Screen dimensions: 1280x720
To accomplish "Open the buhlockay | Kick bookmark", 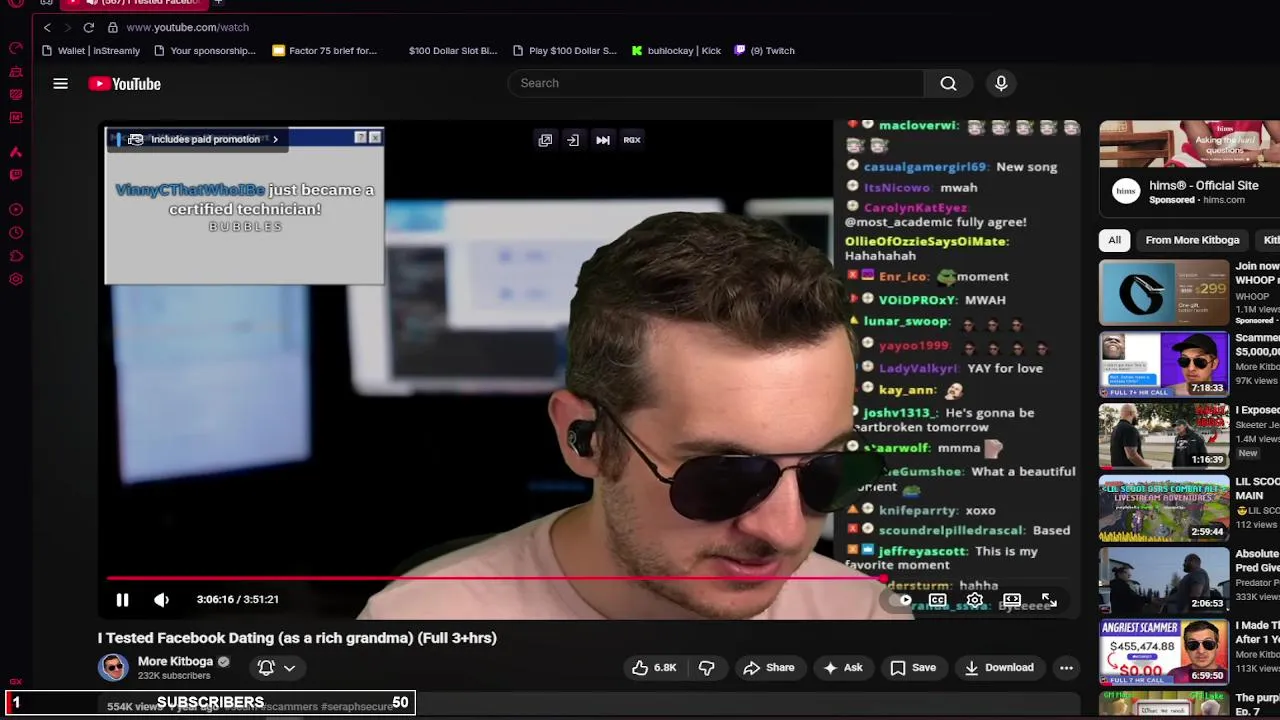I will [x=676, y=51].
